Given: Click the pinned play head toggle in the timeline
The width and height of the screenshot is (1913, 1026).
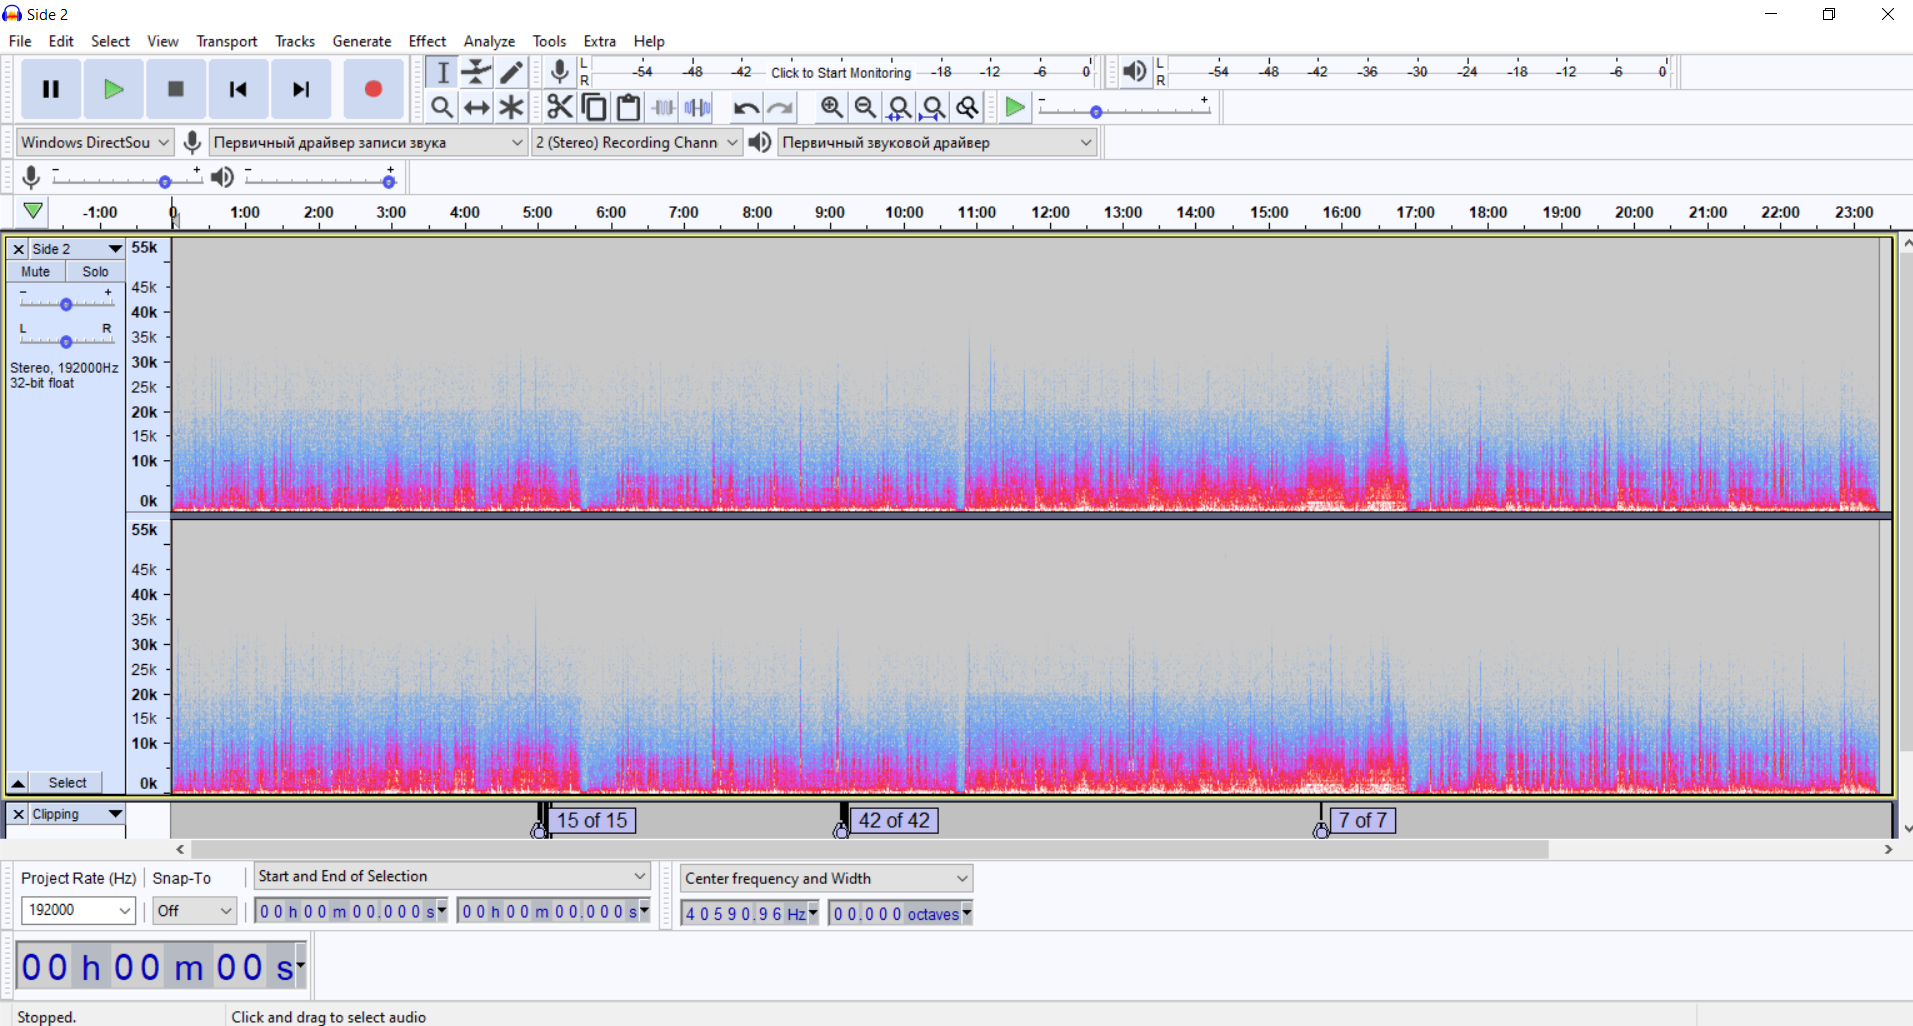Looking at the screenshot, I should click(33, 211).
